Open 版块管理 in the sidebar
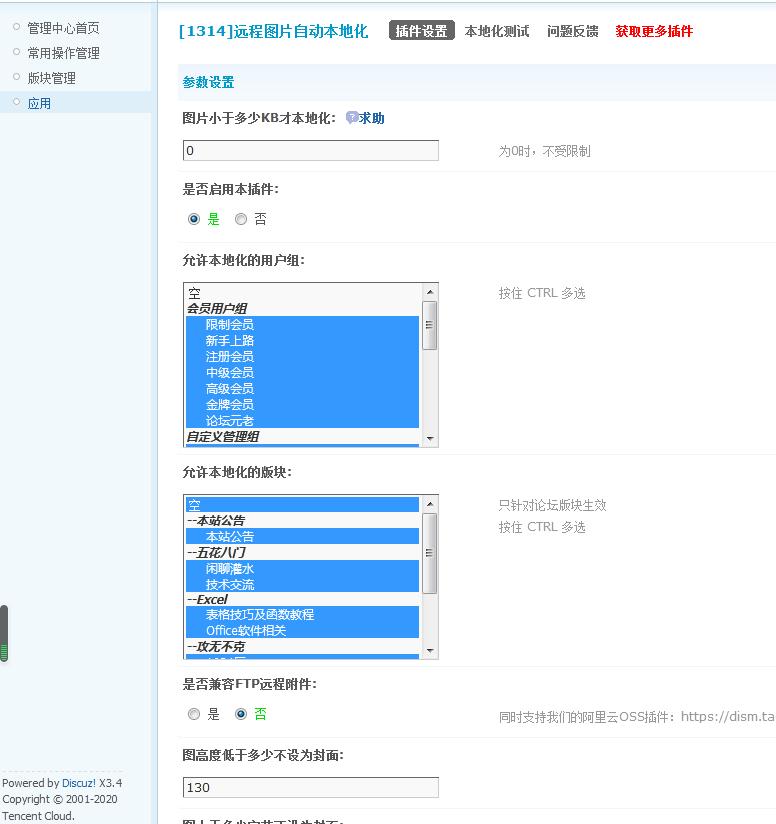The image size is (776, 824). click(x=51, y=78)
